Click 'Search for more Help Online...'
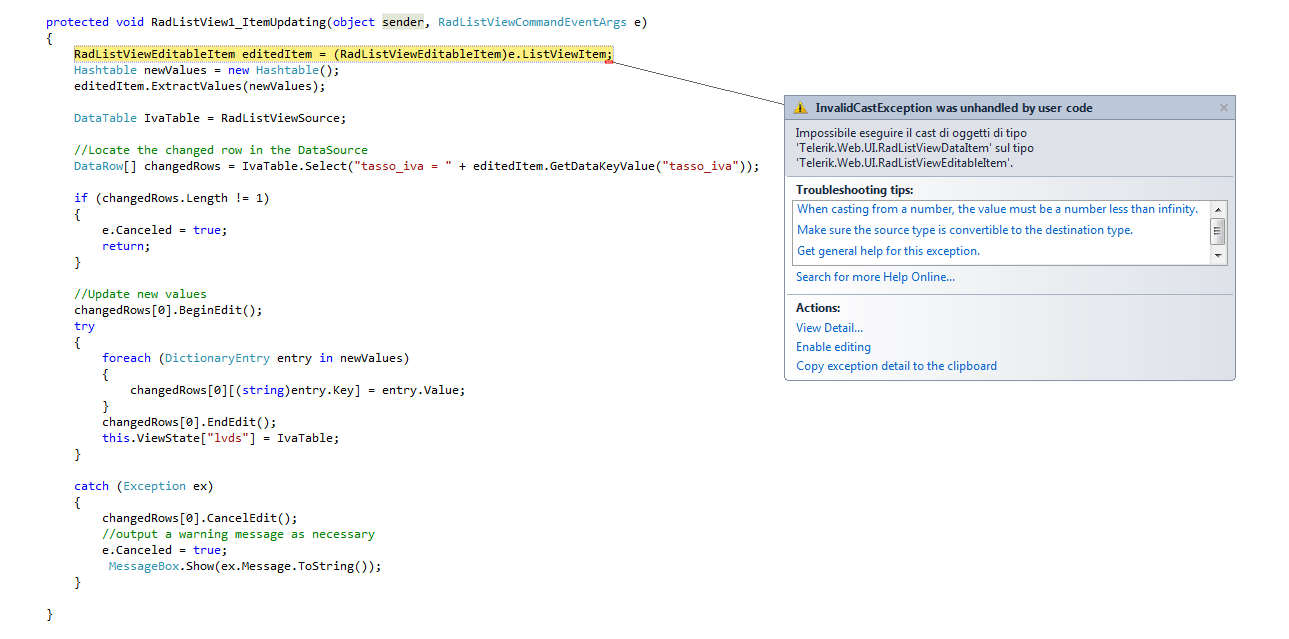 coord(875,277)
